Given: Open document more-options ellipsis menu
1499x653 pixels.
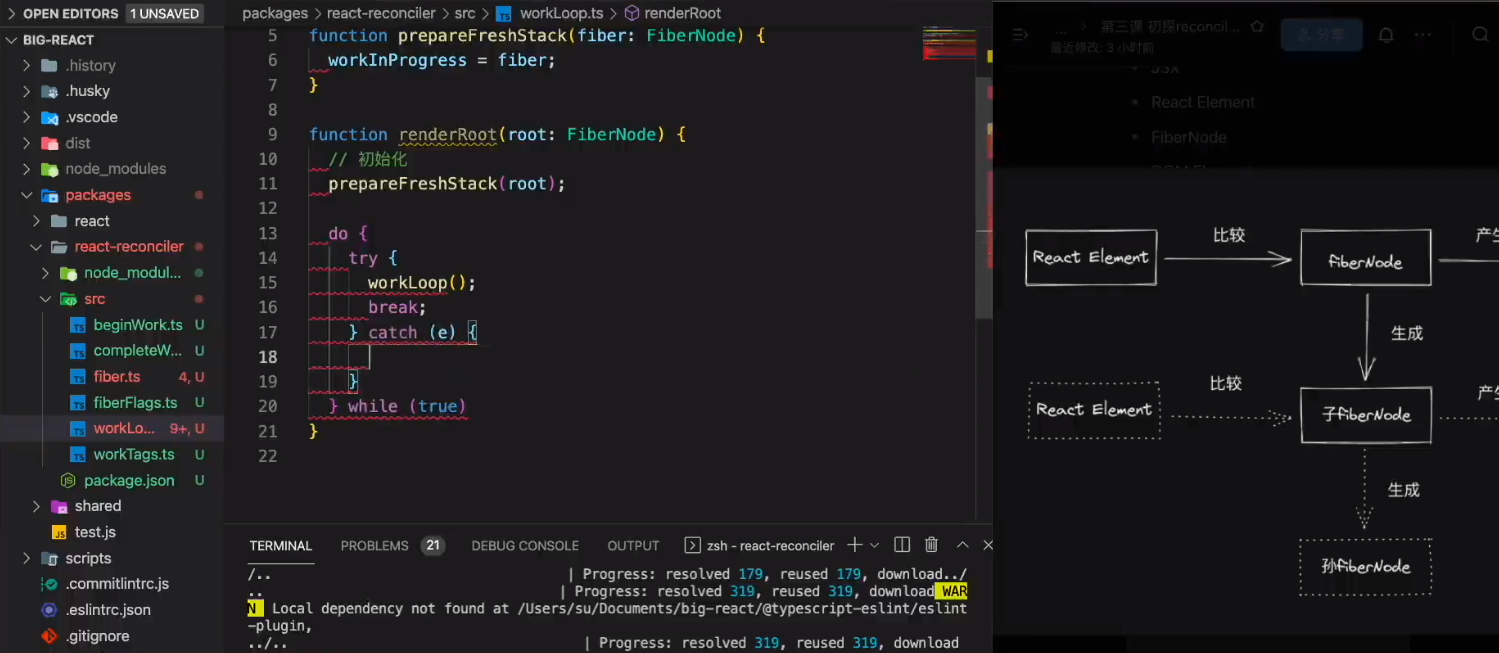Looking at the screenshot, I should tap(1423, 34).
